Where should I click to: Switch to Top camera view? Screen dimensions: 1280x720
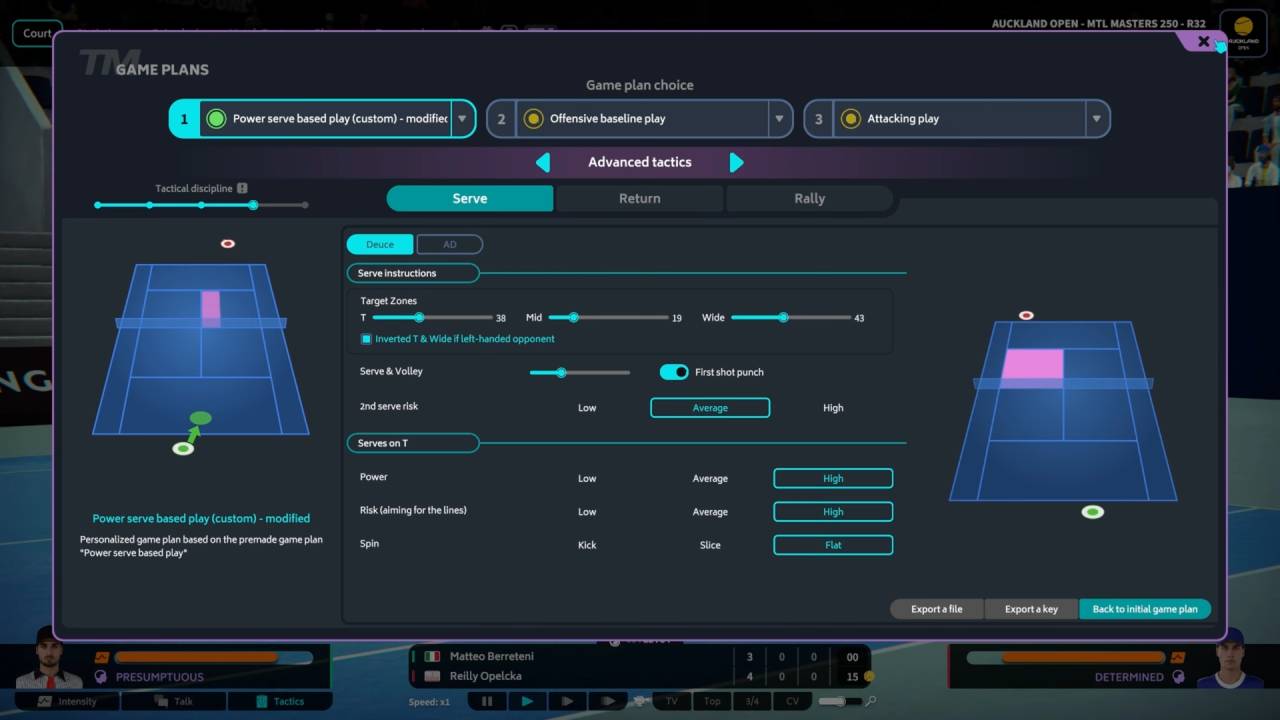712,701
